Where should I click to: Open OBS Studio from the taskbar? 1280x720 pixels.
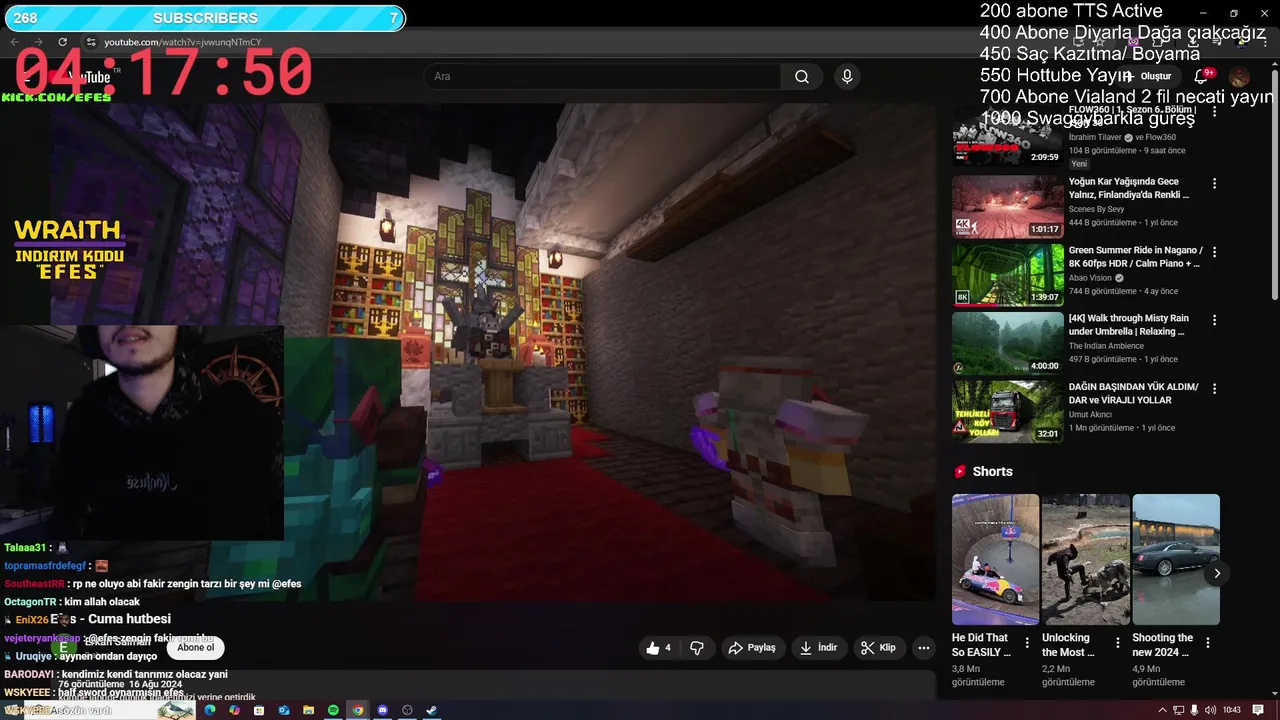[x=407, y=710]
